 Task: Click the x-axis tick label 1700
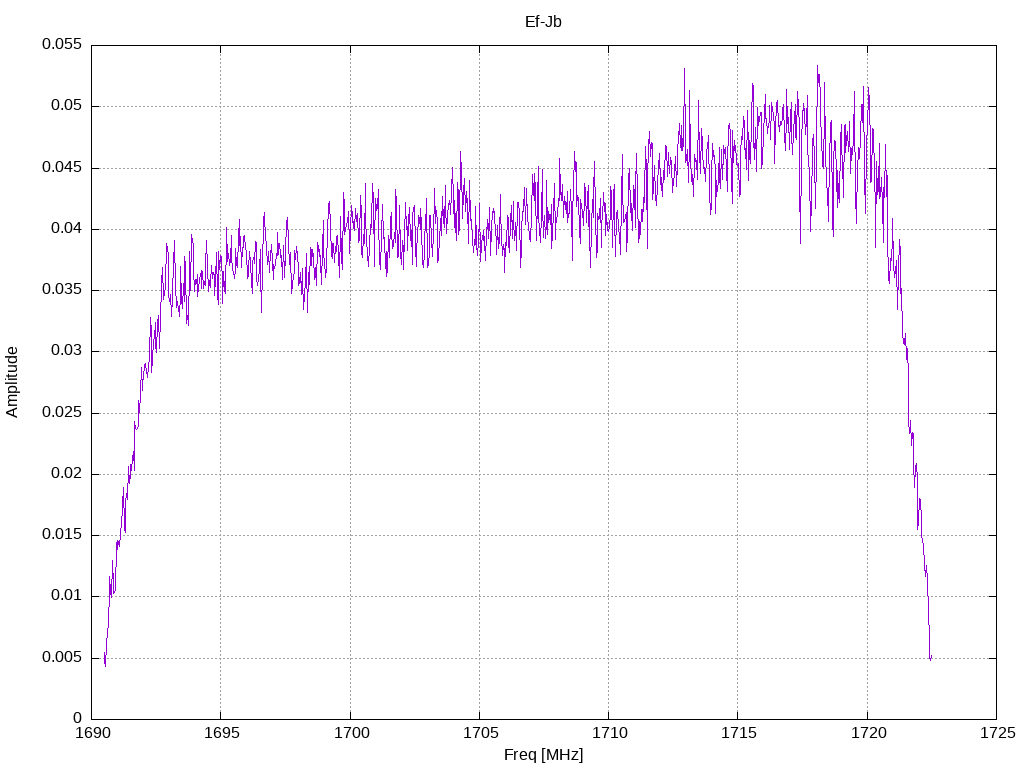coord(351,733)
